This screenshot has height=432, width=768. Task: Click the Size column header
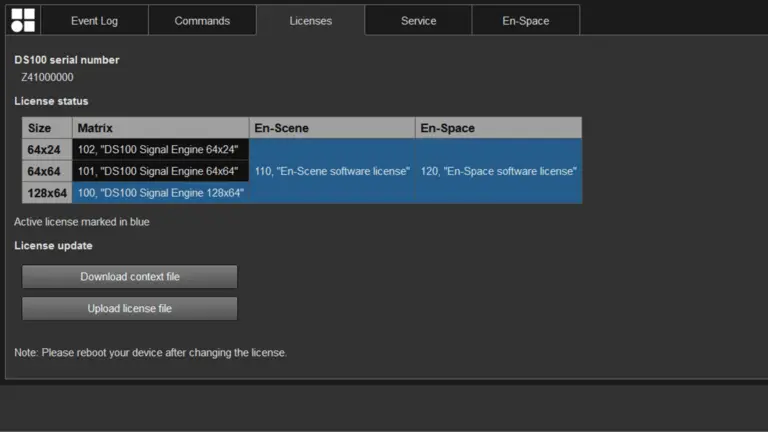point(47,128)
